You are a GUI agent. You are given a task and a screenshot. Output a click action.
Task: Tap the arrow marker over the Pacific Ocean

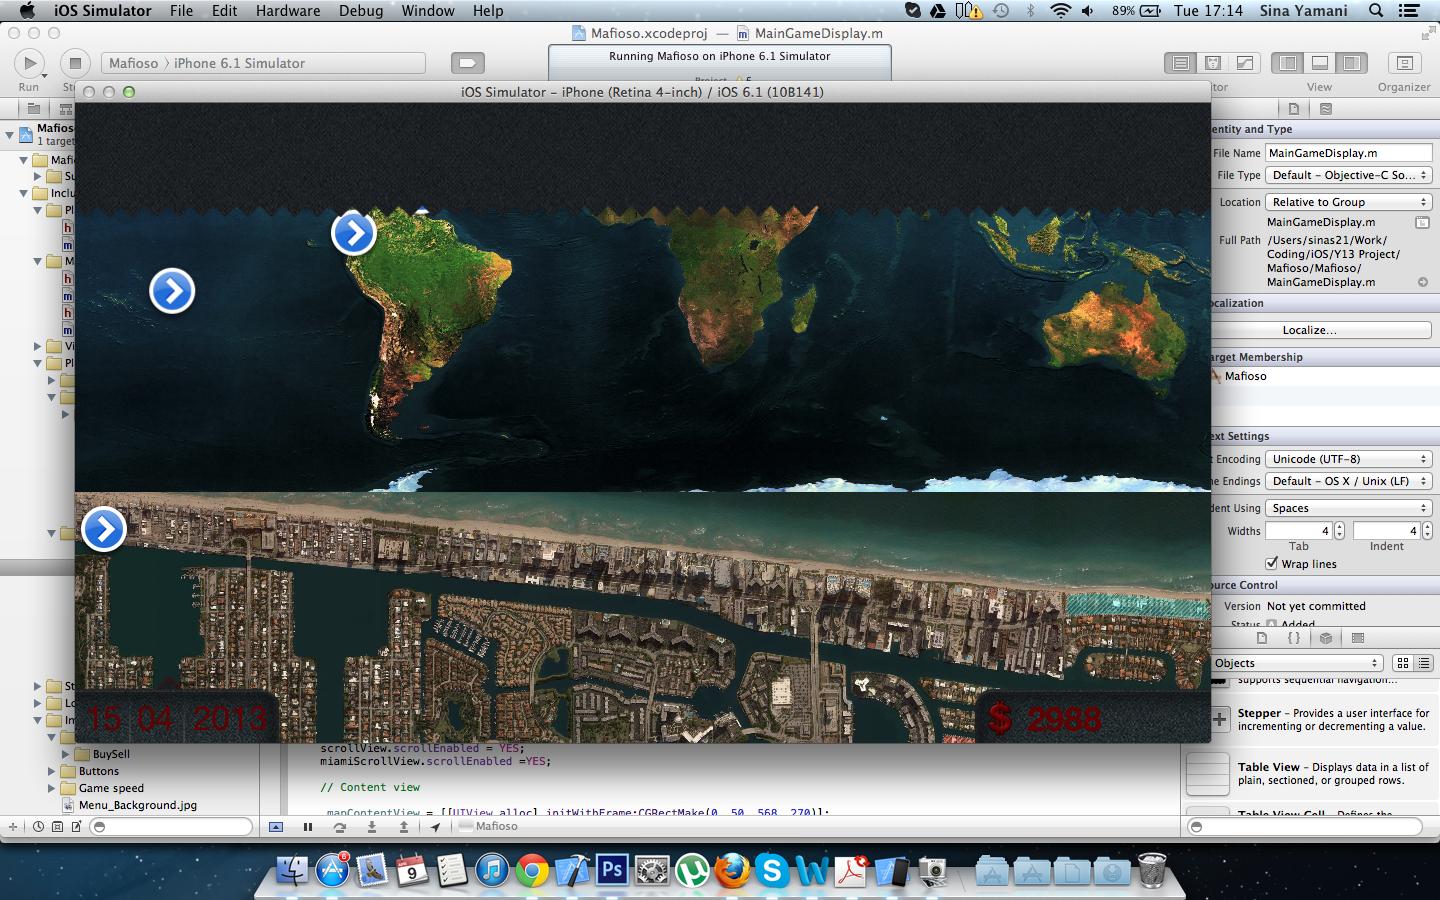pyautogui.click(x=172, y=291)
